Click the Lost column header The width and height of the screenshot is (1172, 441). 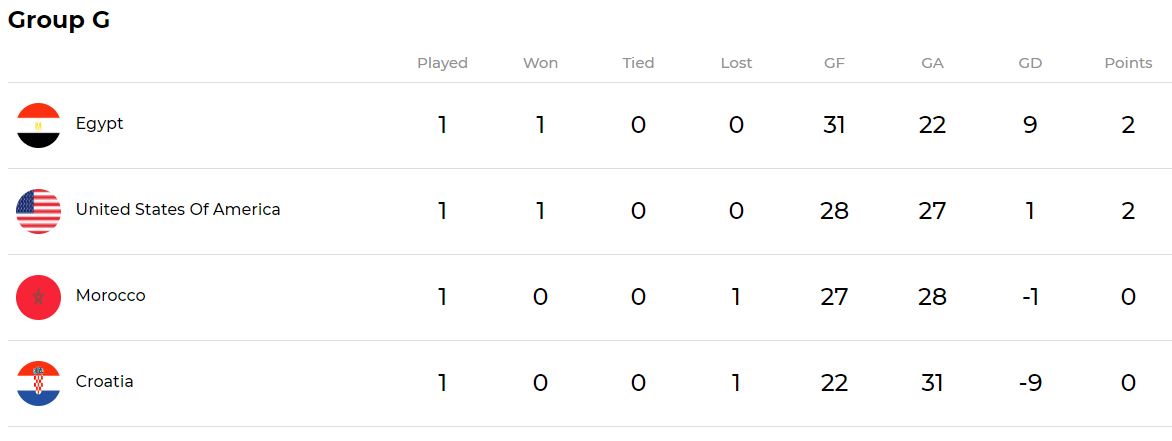736,63
